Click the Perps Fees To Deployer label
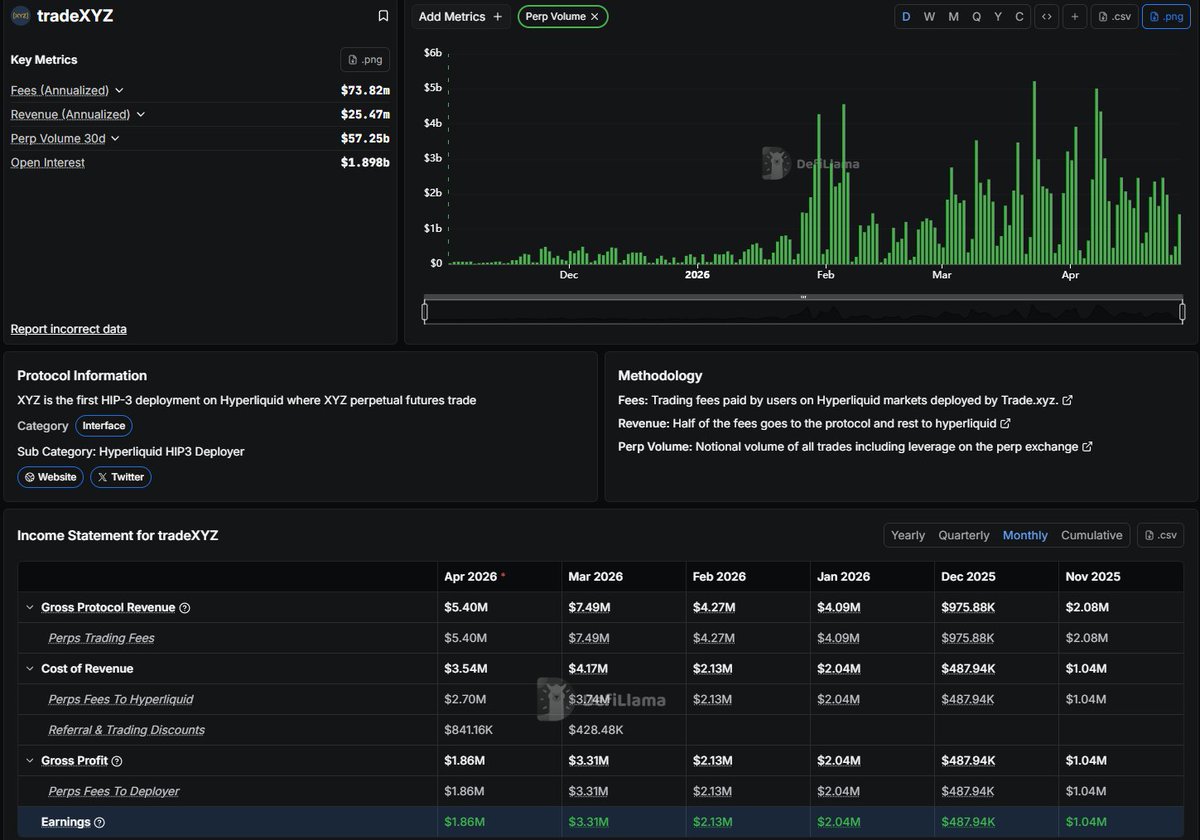The height and width of the screenshot is (840, 1200). pyautogui.click(x=114, y=791)
